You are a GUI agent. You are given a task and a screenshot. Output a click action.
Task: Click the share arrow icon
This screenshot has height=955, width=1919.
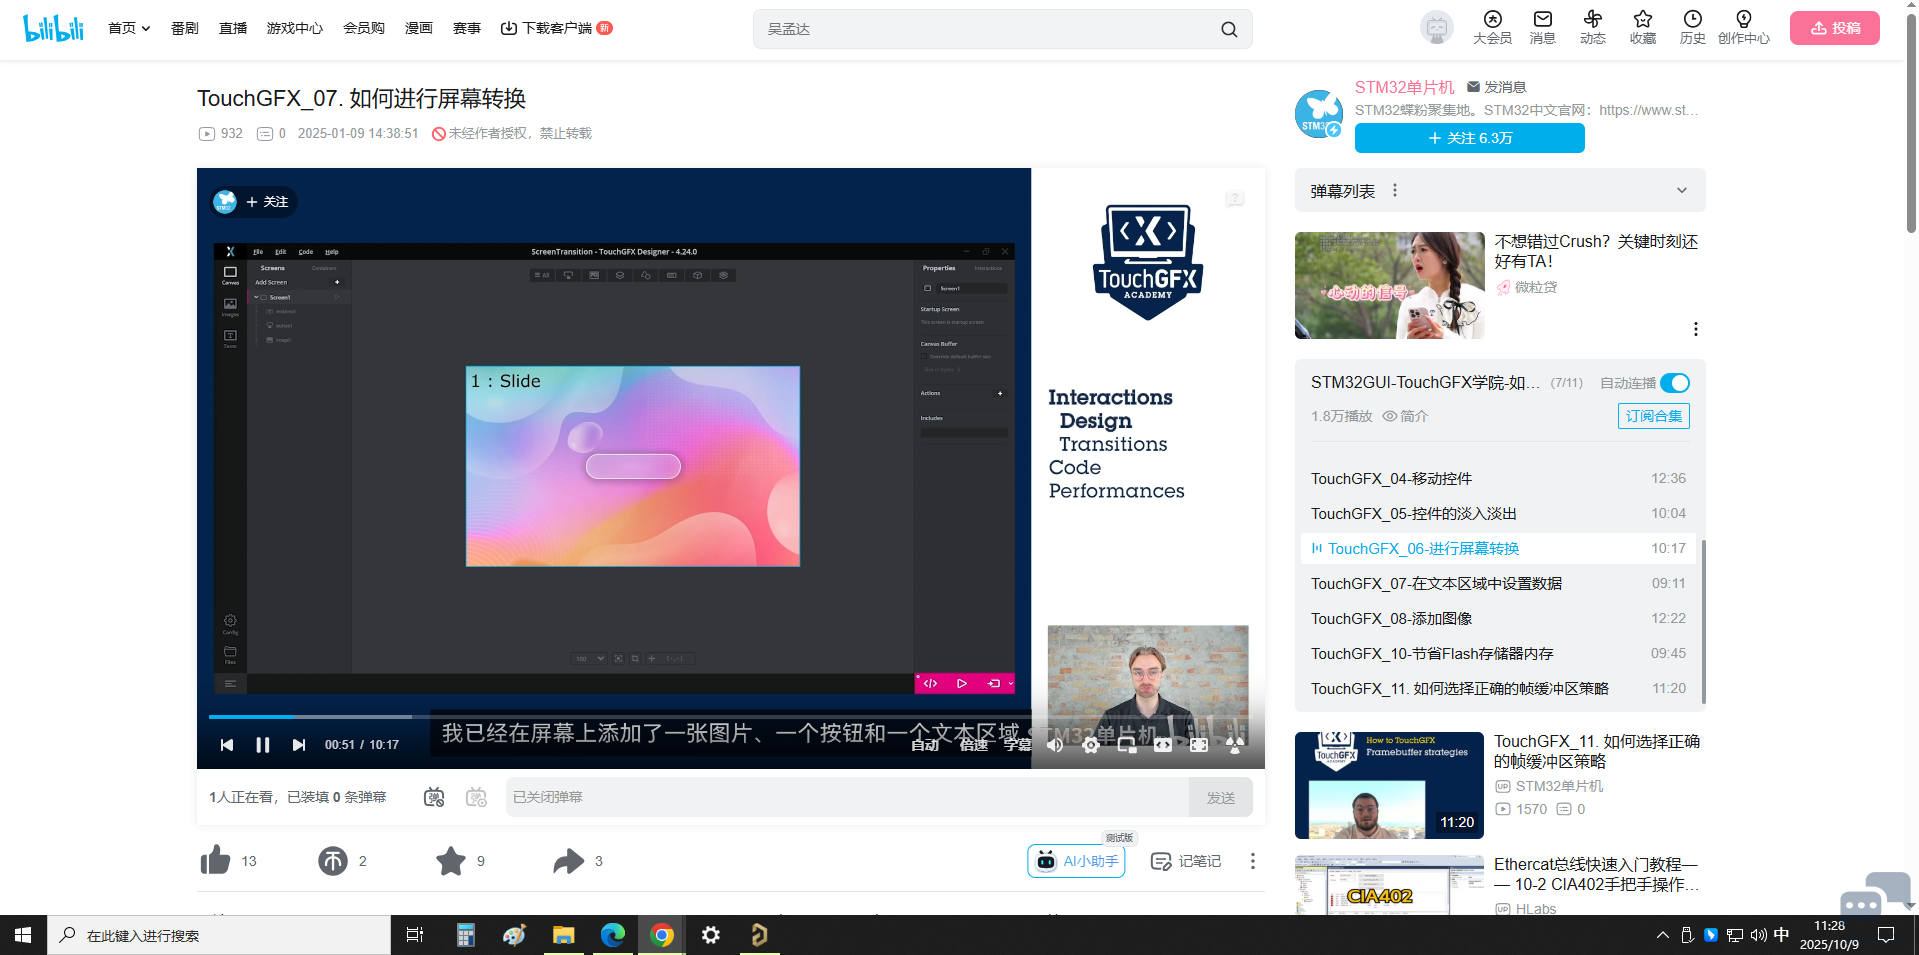point(568,861)
